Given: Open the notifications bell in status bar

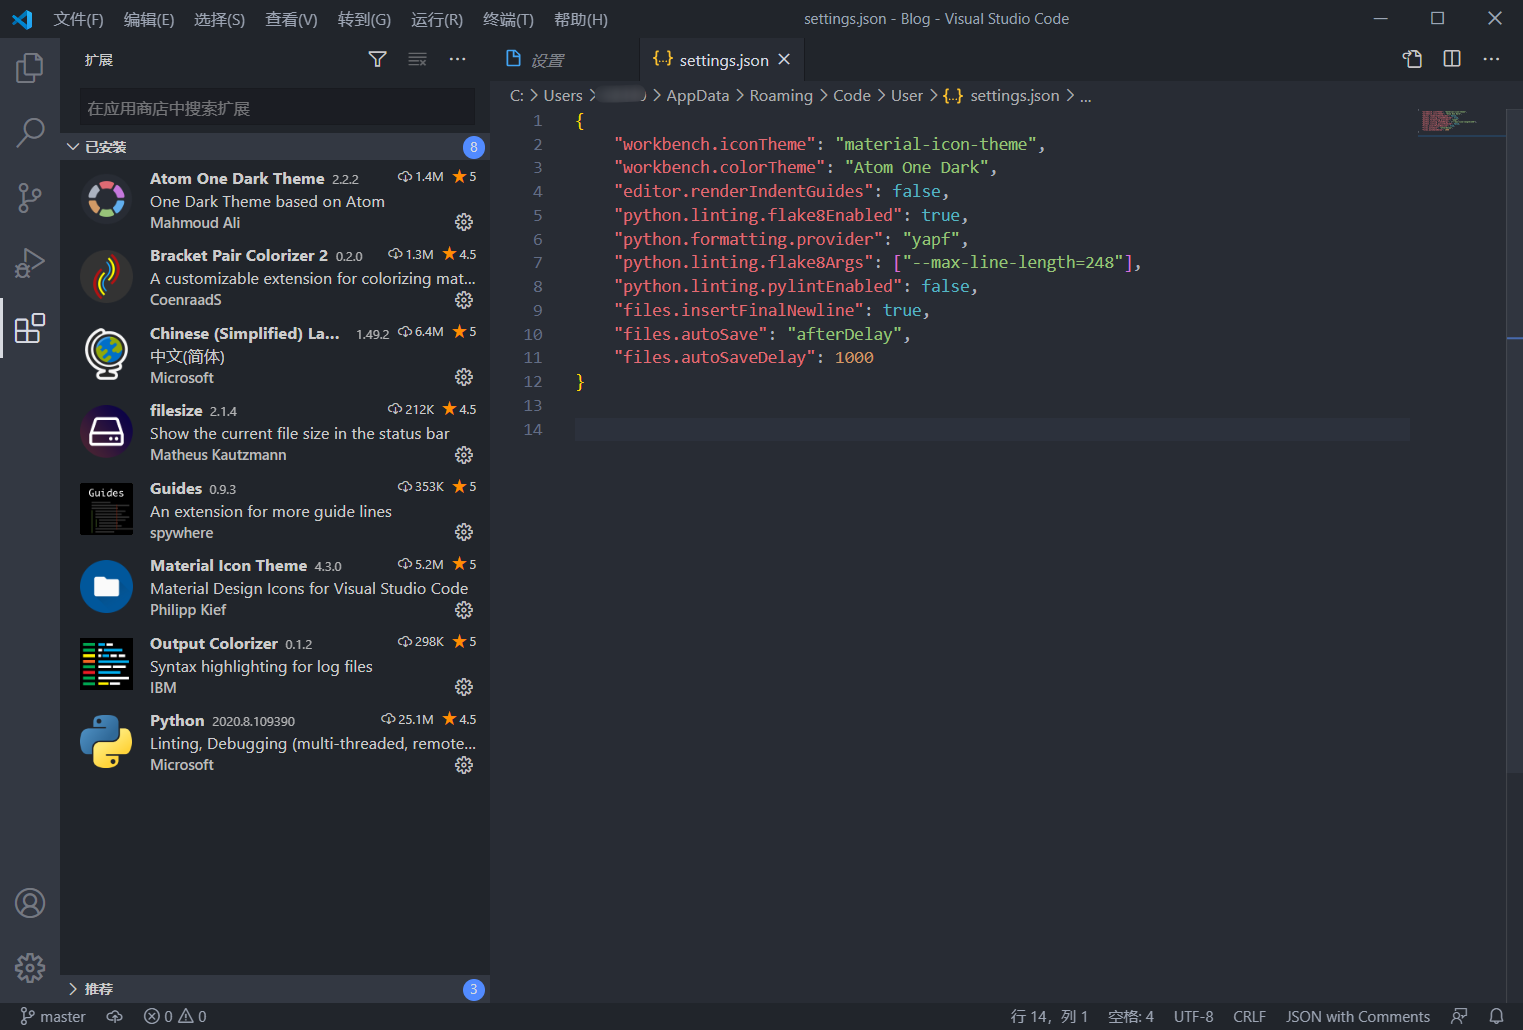Looking at the screenshot, I should pyautogui.click(x=1496, y=1016).
